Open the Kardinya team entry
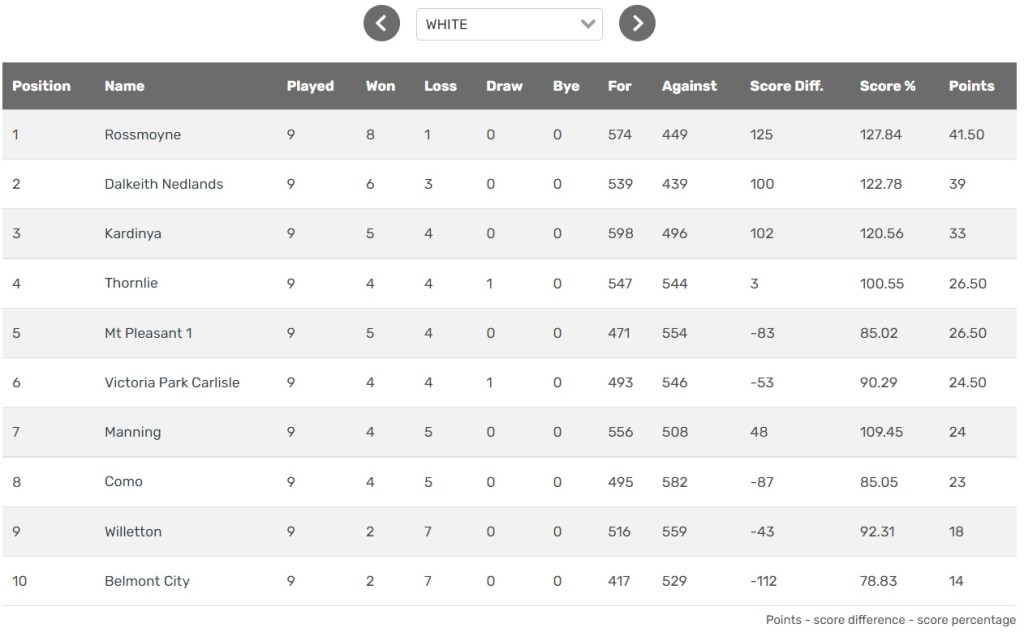Screen dimensions: 1024x632 pos(133,234)
